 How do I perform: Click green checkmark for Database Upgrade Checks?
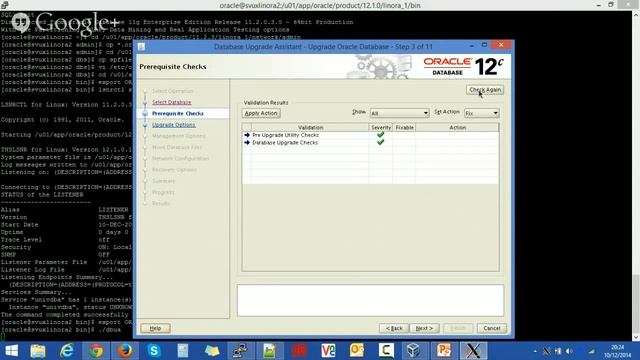(380, 142)
